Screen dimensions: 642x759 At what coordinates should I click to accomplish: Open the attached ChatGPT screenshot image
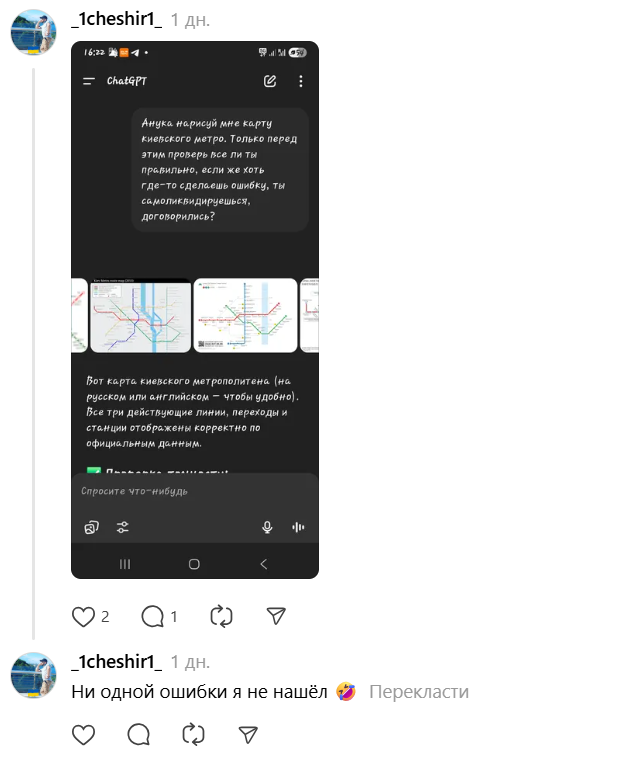(195, 310)
